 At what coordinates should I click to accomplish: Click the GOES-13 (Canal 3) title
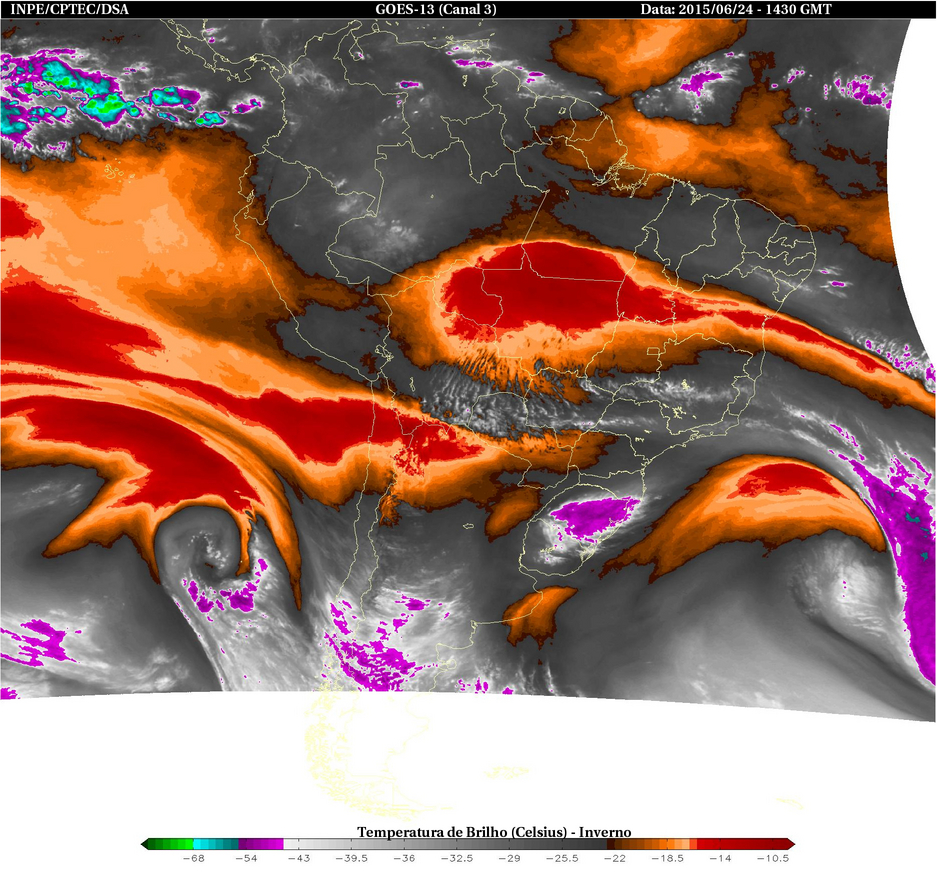(x=436, y=10)
